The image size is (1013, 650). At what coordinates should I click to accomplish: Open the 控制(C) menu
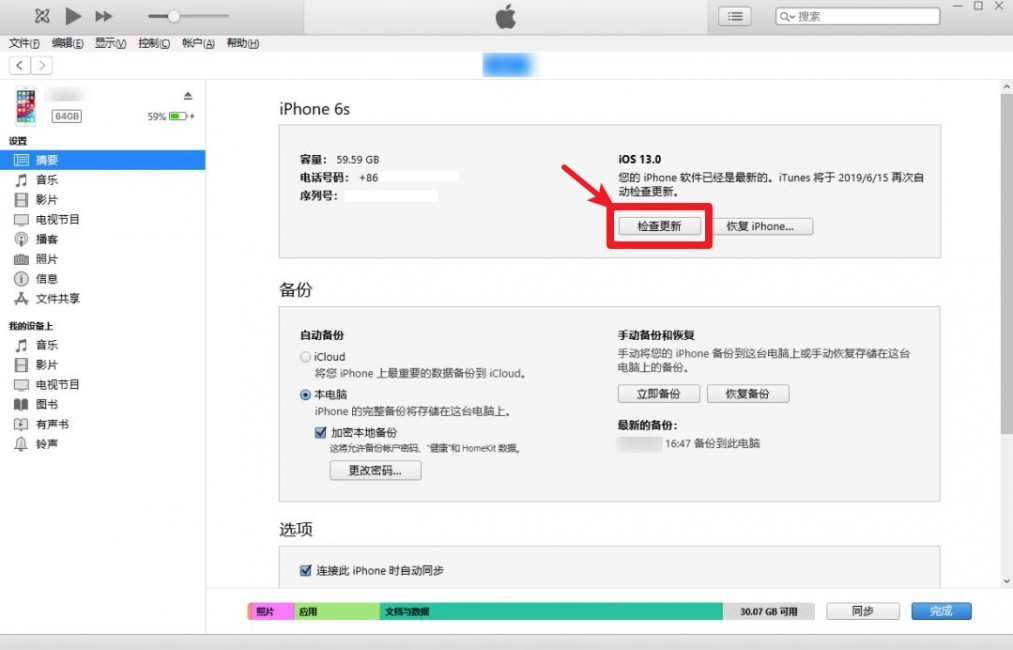[154, 43]
